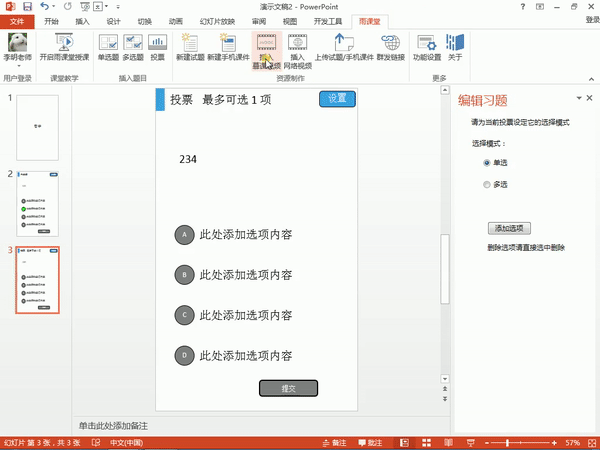Switch to the 切换 Transitions tab
The height and width of the screenshot is (450, 600).
click(145, 21)
